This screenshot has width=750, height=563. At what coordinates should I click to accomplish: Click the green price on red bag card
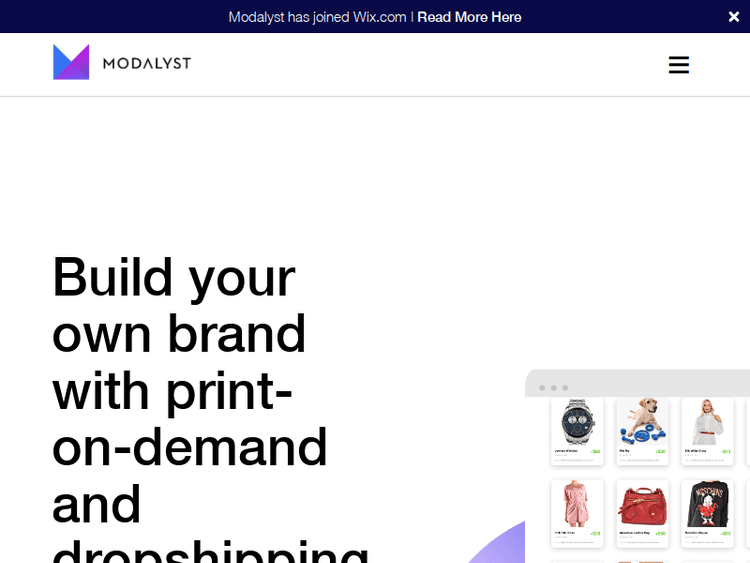coord(660,534)
